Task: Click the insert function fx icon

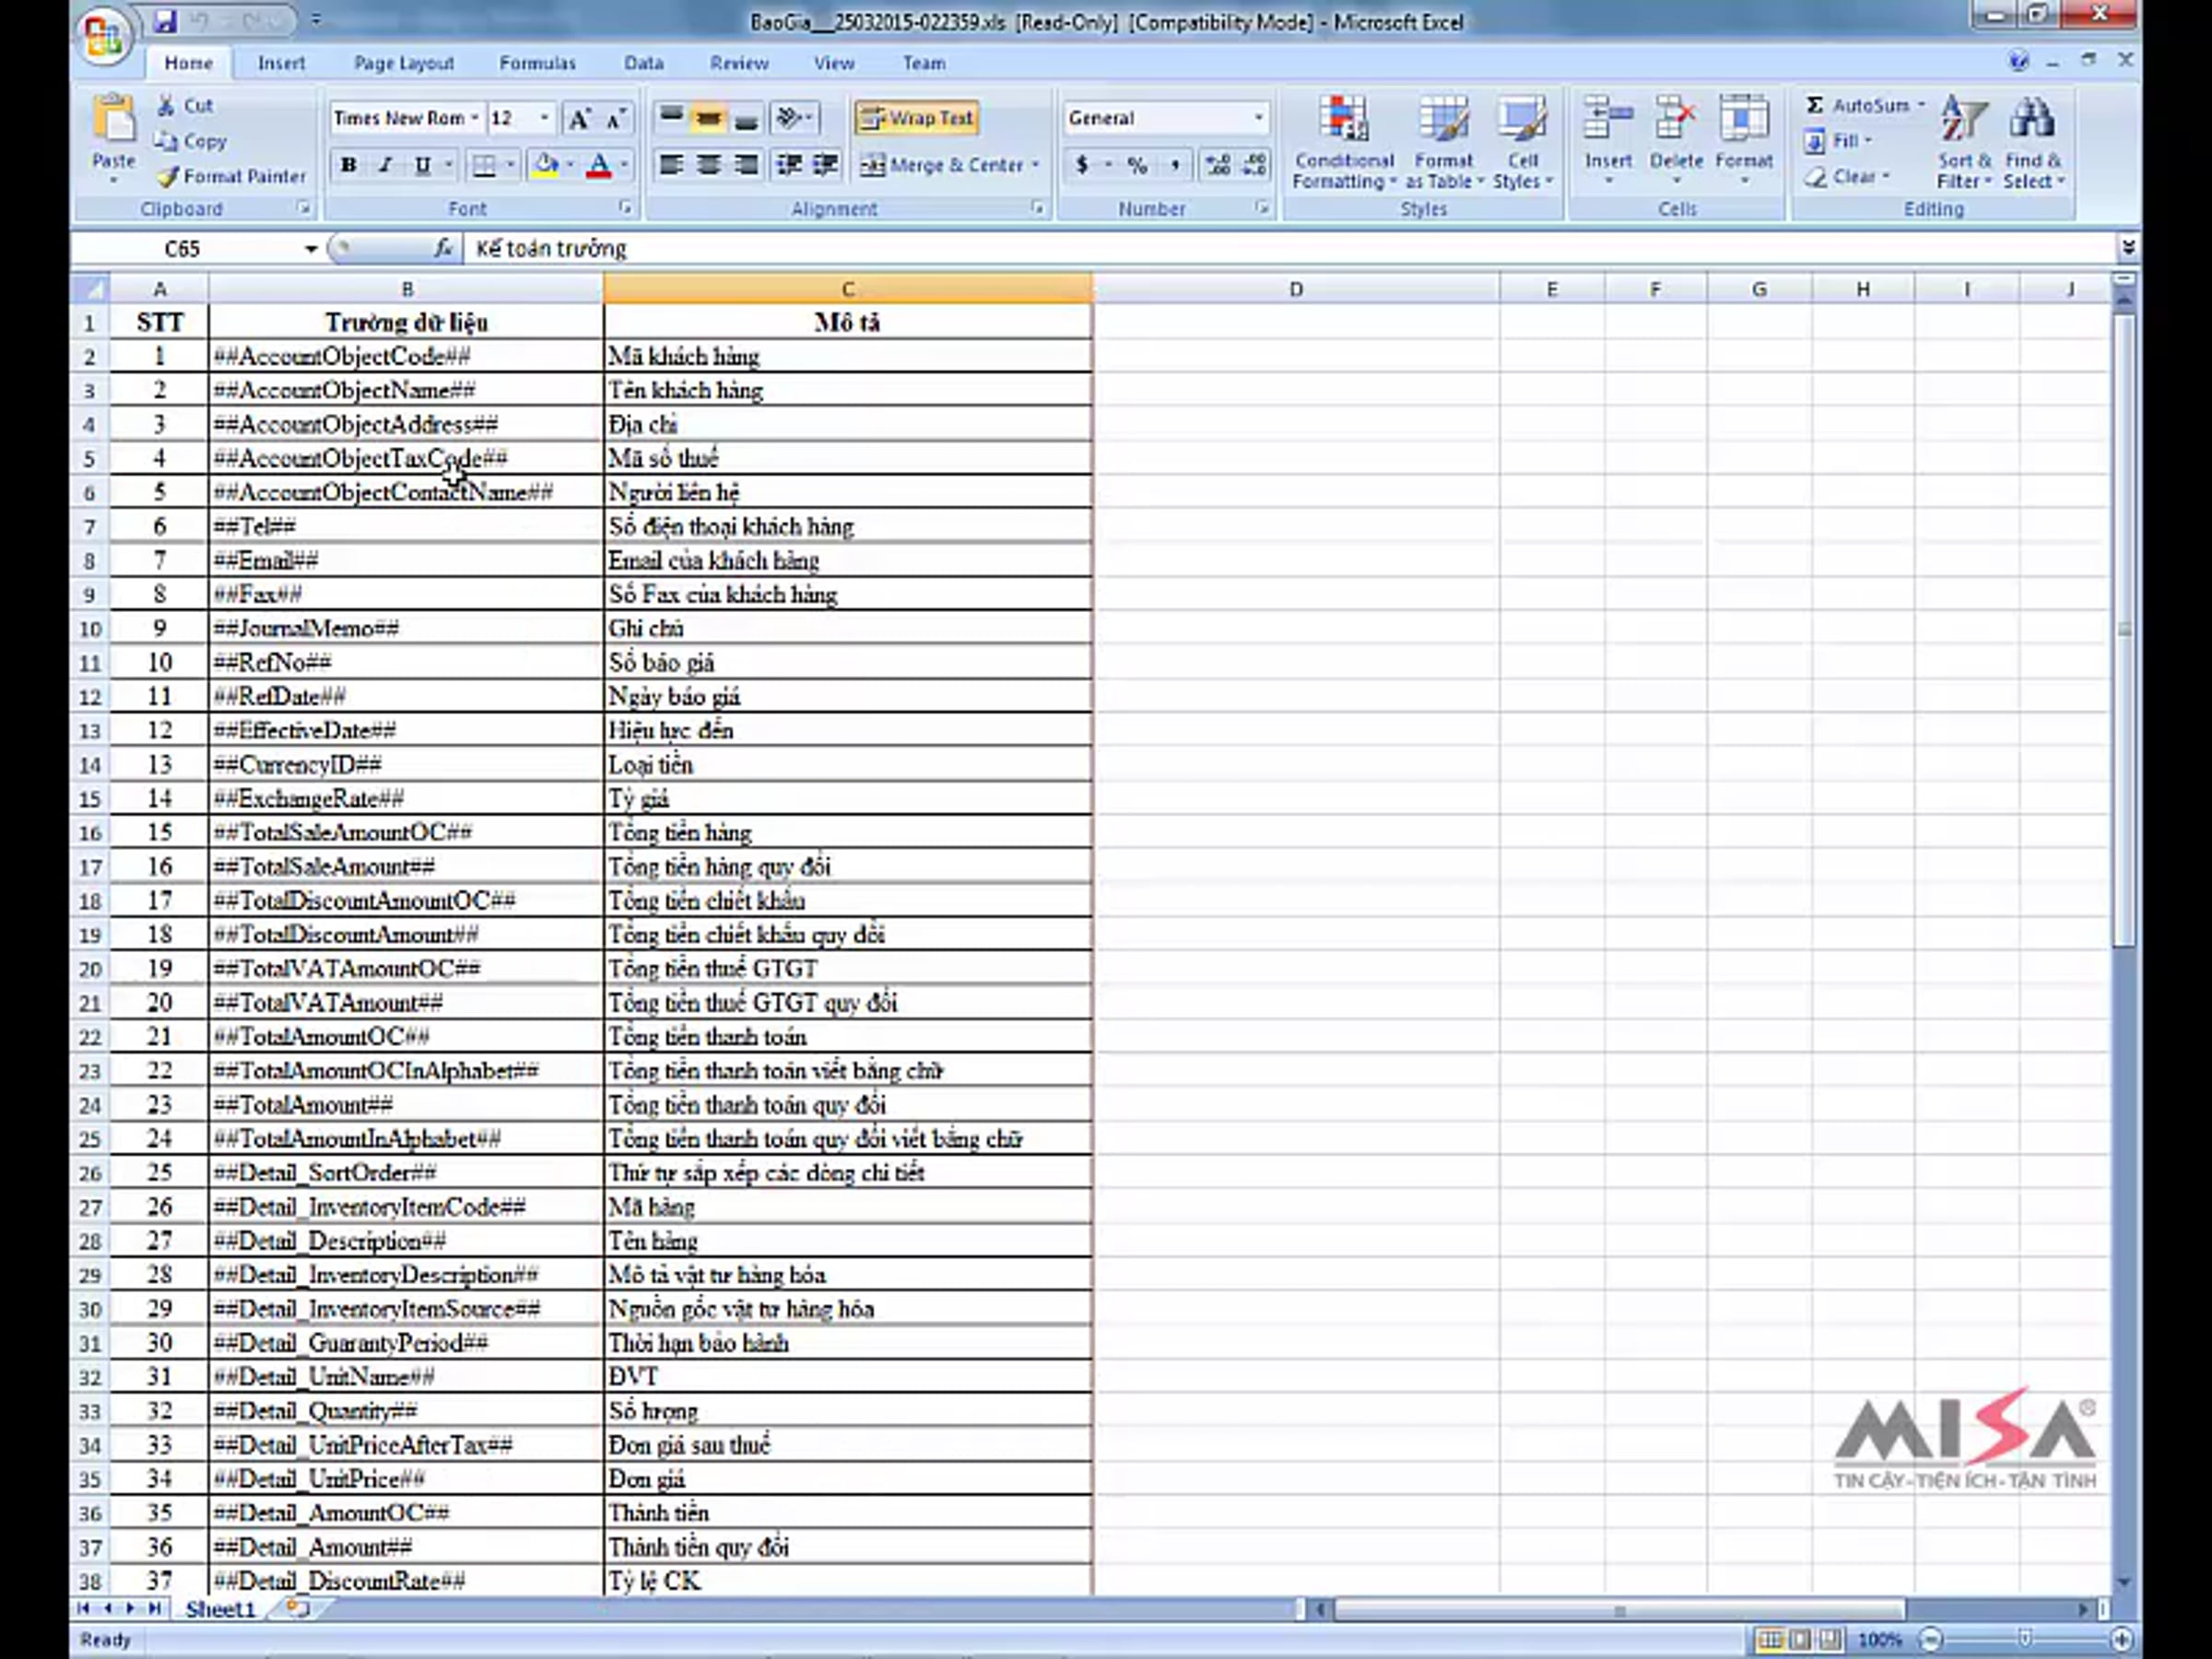Action: coord(443,248)
